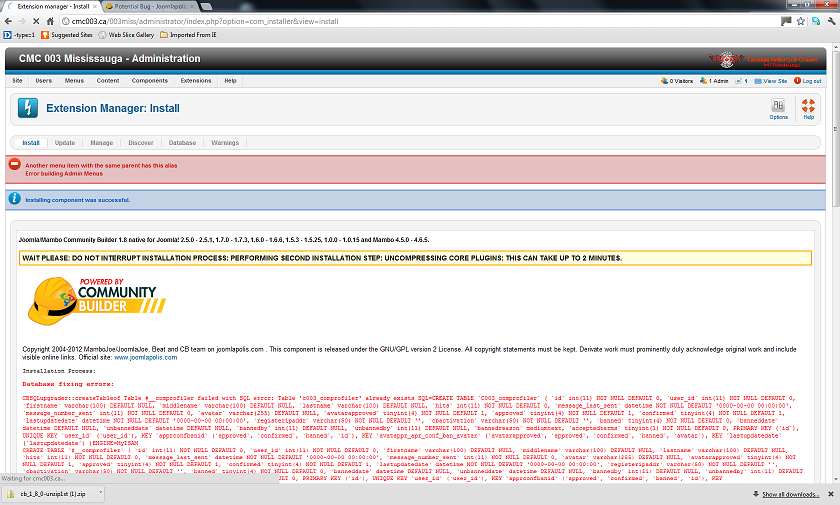Open the Site menu
The image size is (840, 505).
(18, 81)
